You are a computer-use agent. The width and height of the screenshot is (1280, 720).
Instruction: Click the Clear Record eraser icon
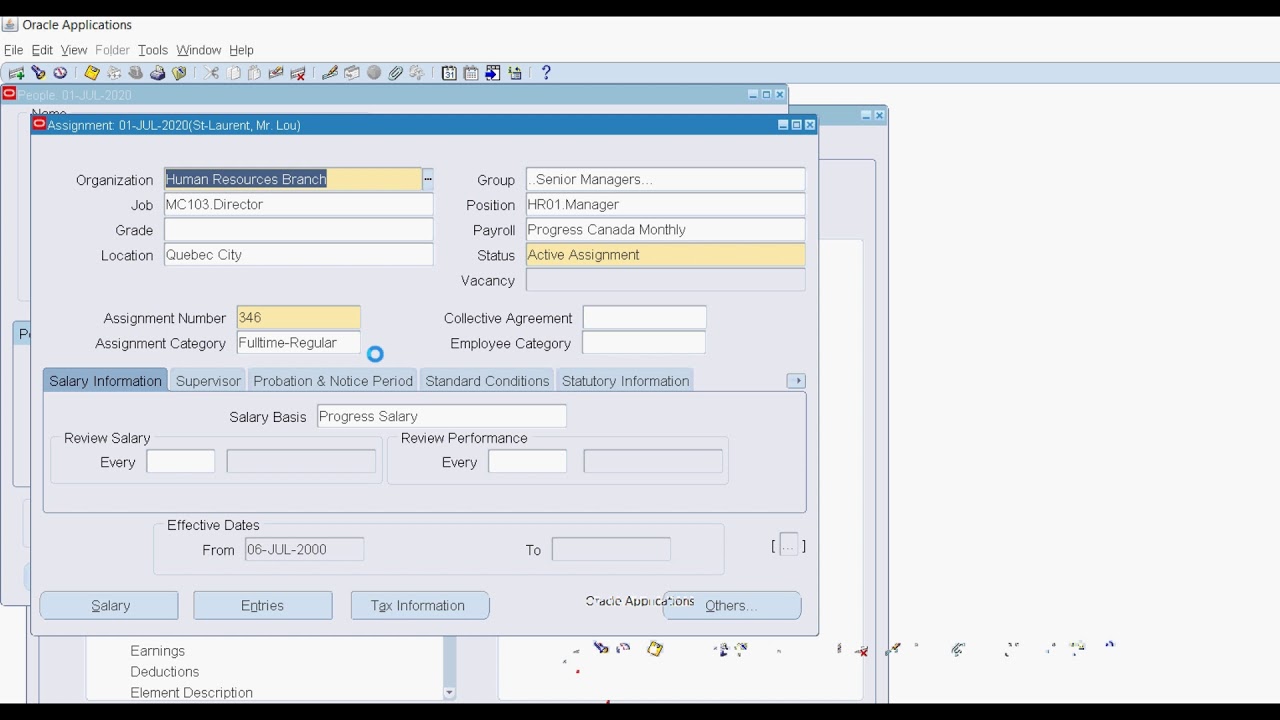tap(276, 73)
